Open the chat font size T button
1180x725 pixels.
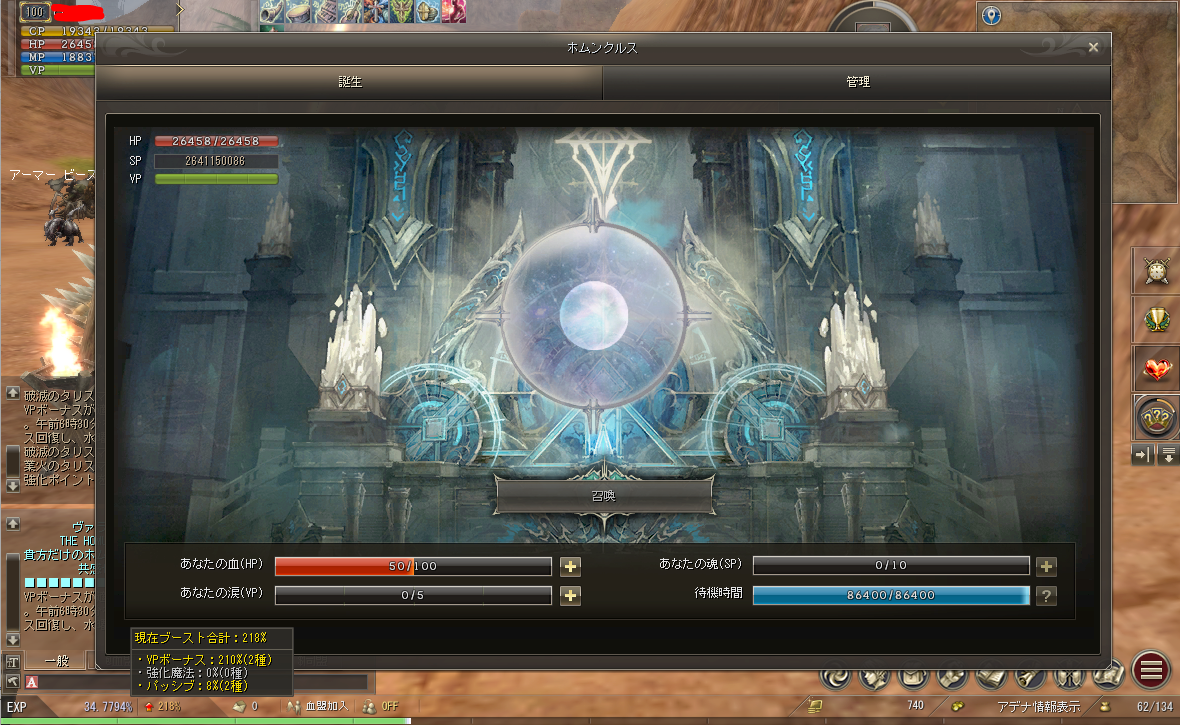click(x=13, y=662)
